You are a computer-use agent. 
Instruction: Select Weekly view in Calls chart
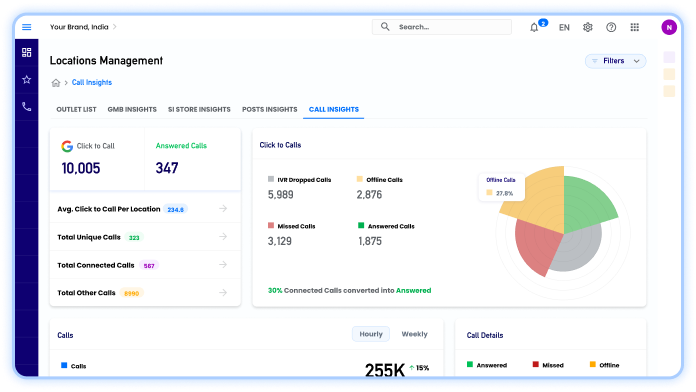pos(414,334)
